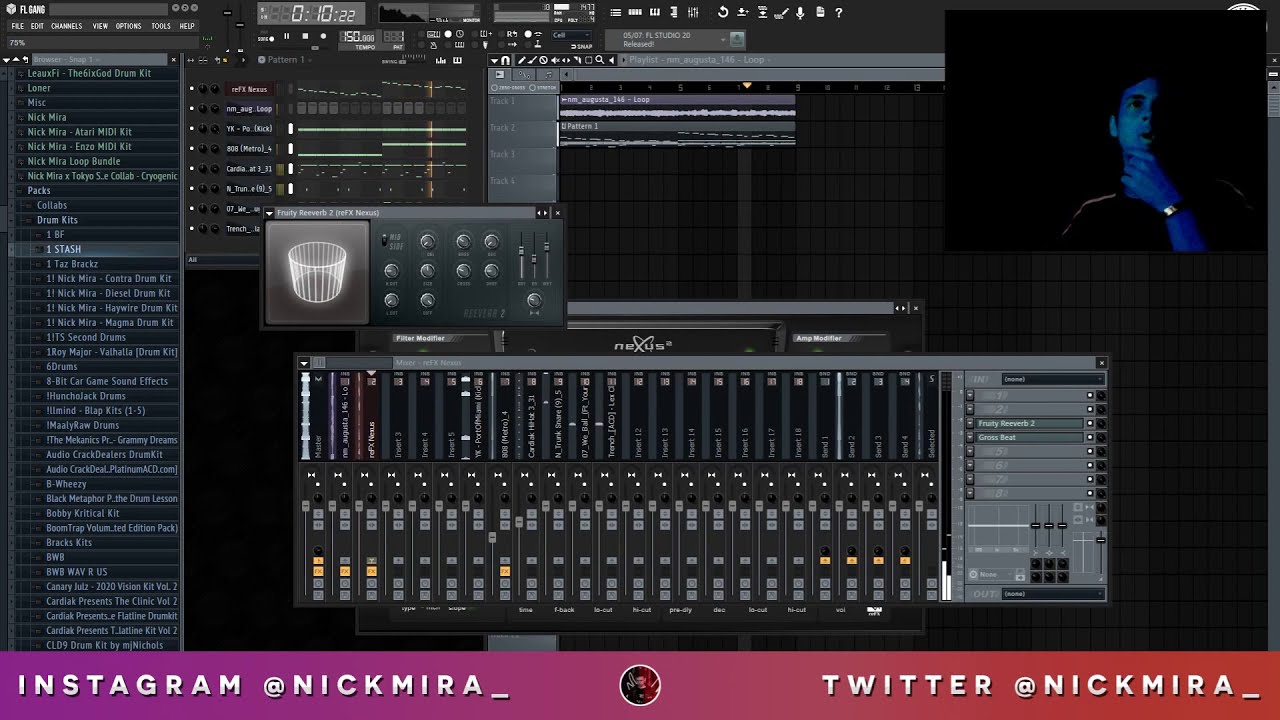This screenshot has width=1280, height=720.
Task: Pause playback with the pause button
Action: pos(286,36)
